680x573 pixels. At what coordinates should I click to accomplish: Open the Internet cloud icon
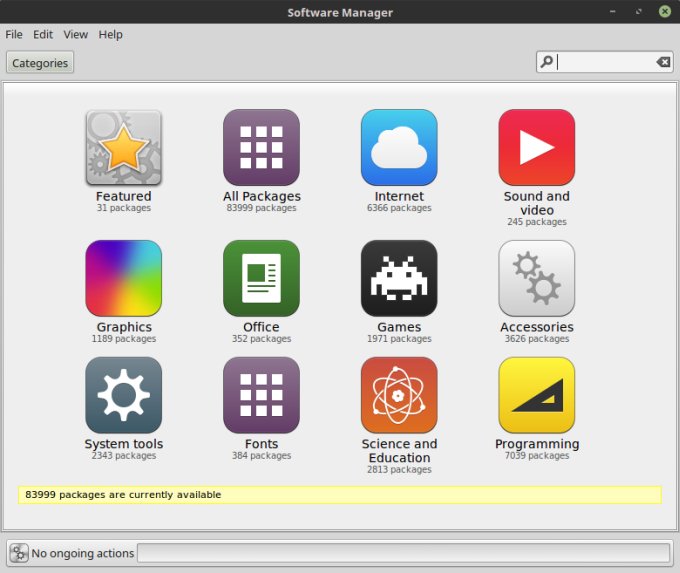(x=399, y=147)
